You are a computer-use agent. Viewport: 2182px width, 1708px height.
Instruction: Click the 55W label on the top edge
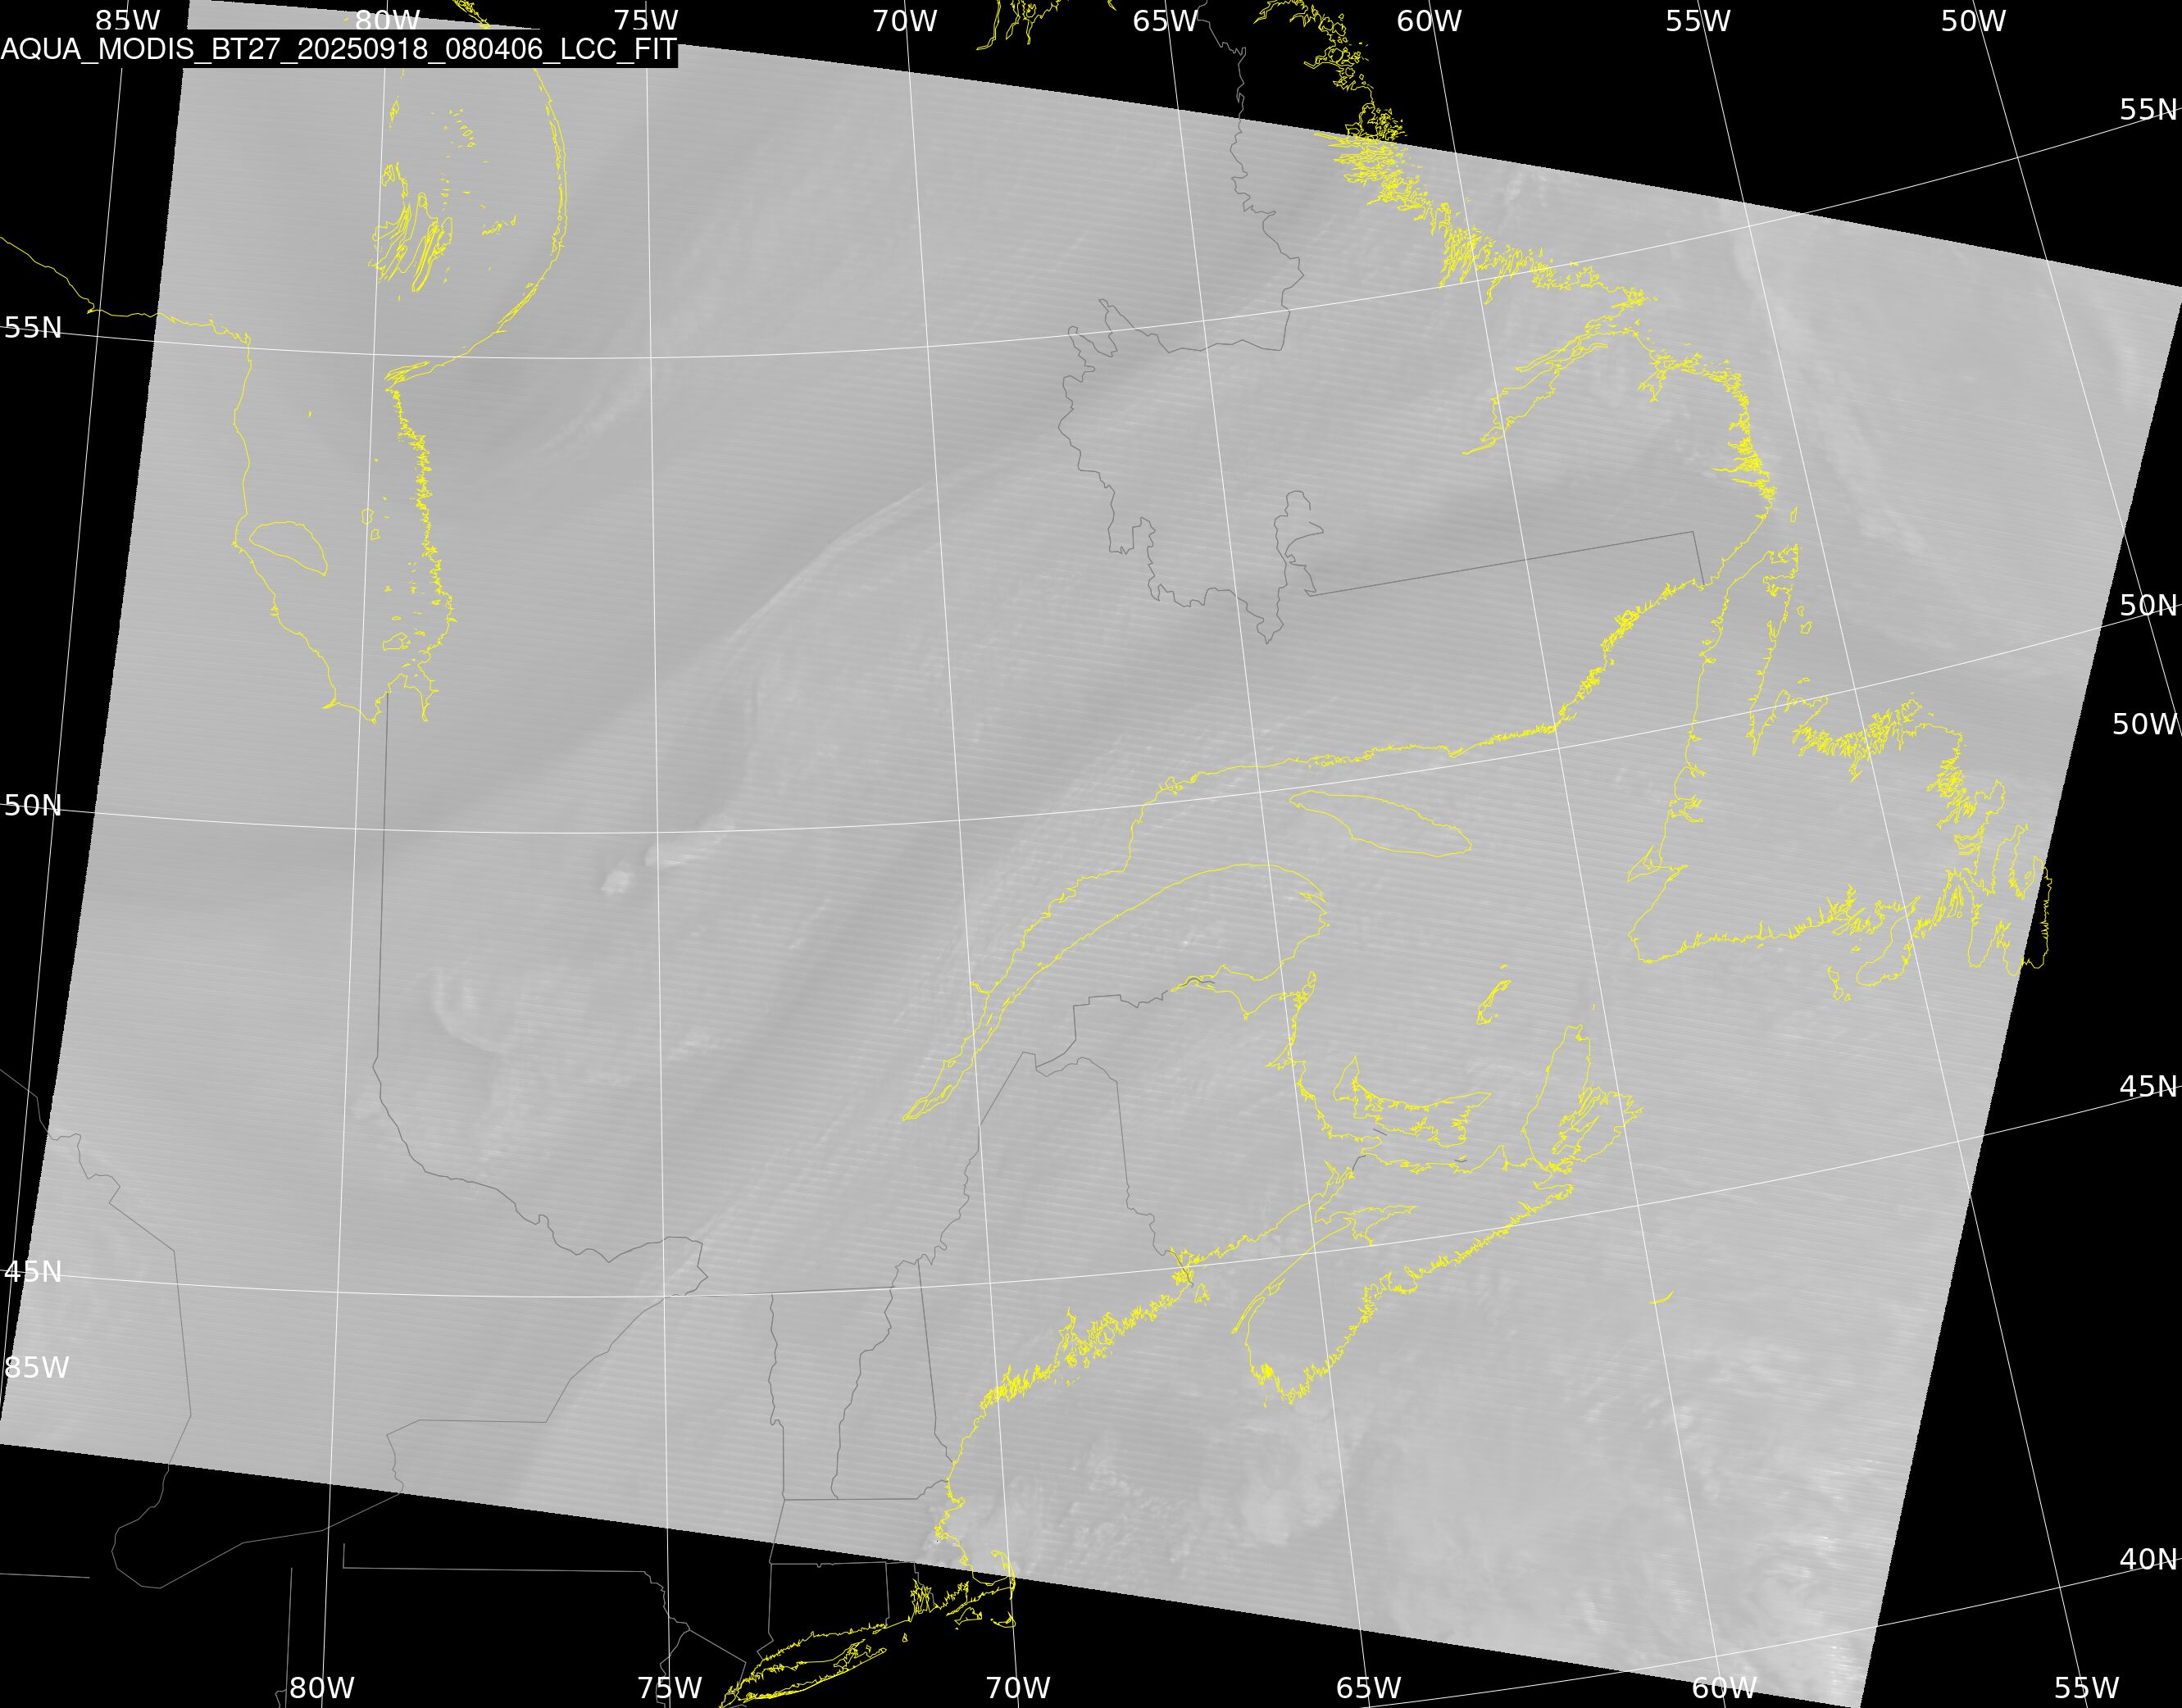pos(1698,20)
